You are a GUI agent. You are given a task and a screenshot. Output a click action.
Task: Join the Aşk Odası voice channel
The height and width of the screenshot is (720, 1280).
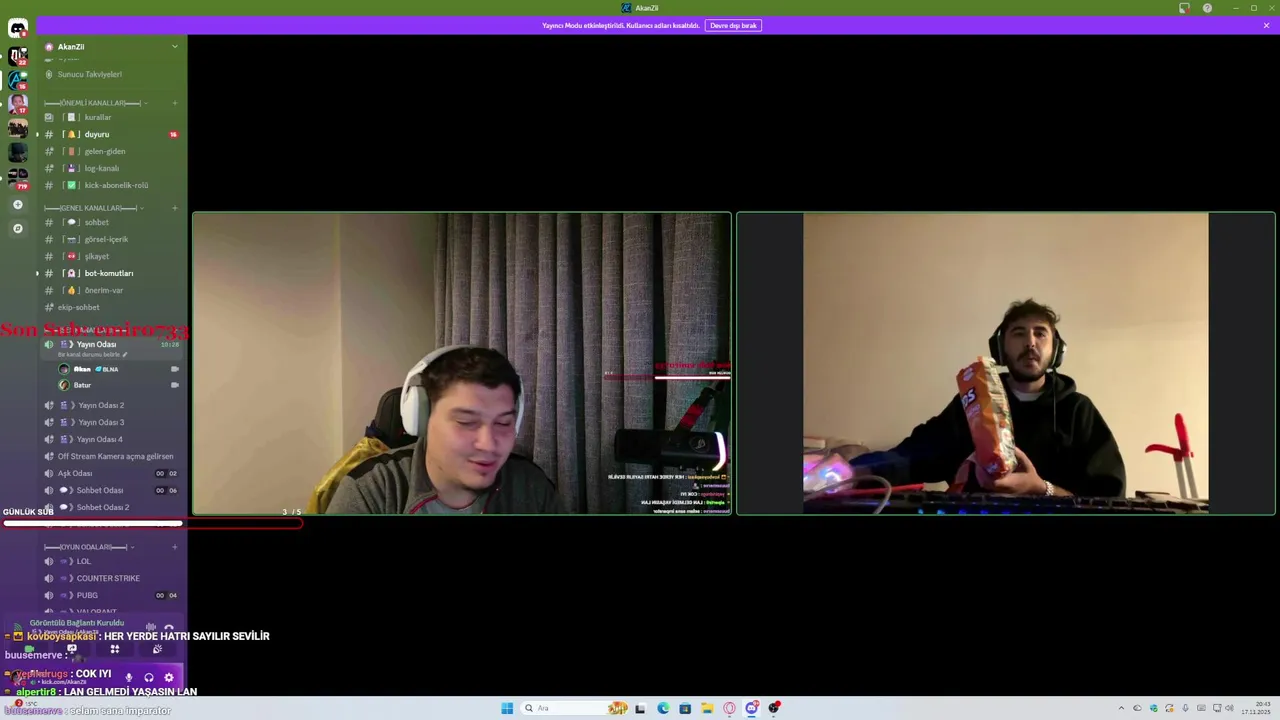tap(111, 473)
